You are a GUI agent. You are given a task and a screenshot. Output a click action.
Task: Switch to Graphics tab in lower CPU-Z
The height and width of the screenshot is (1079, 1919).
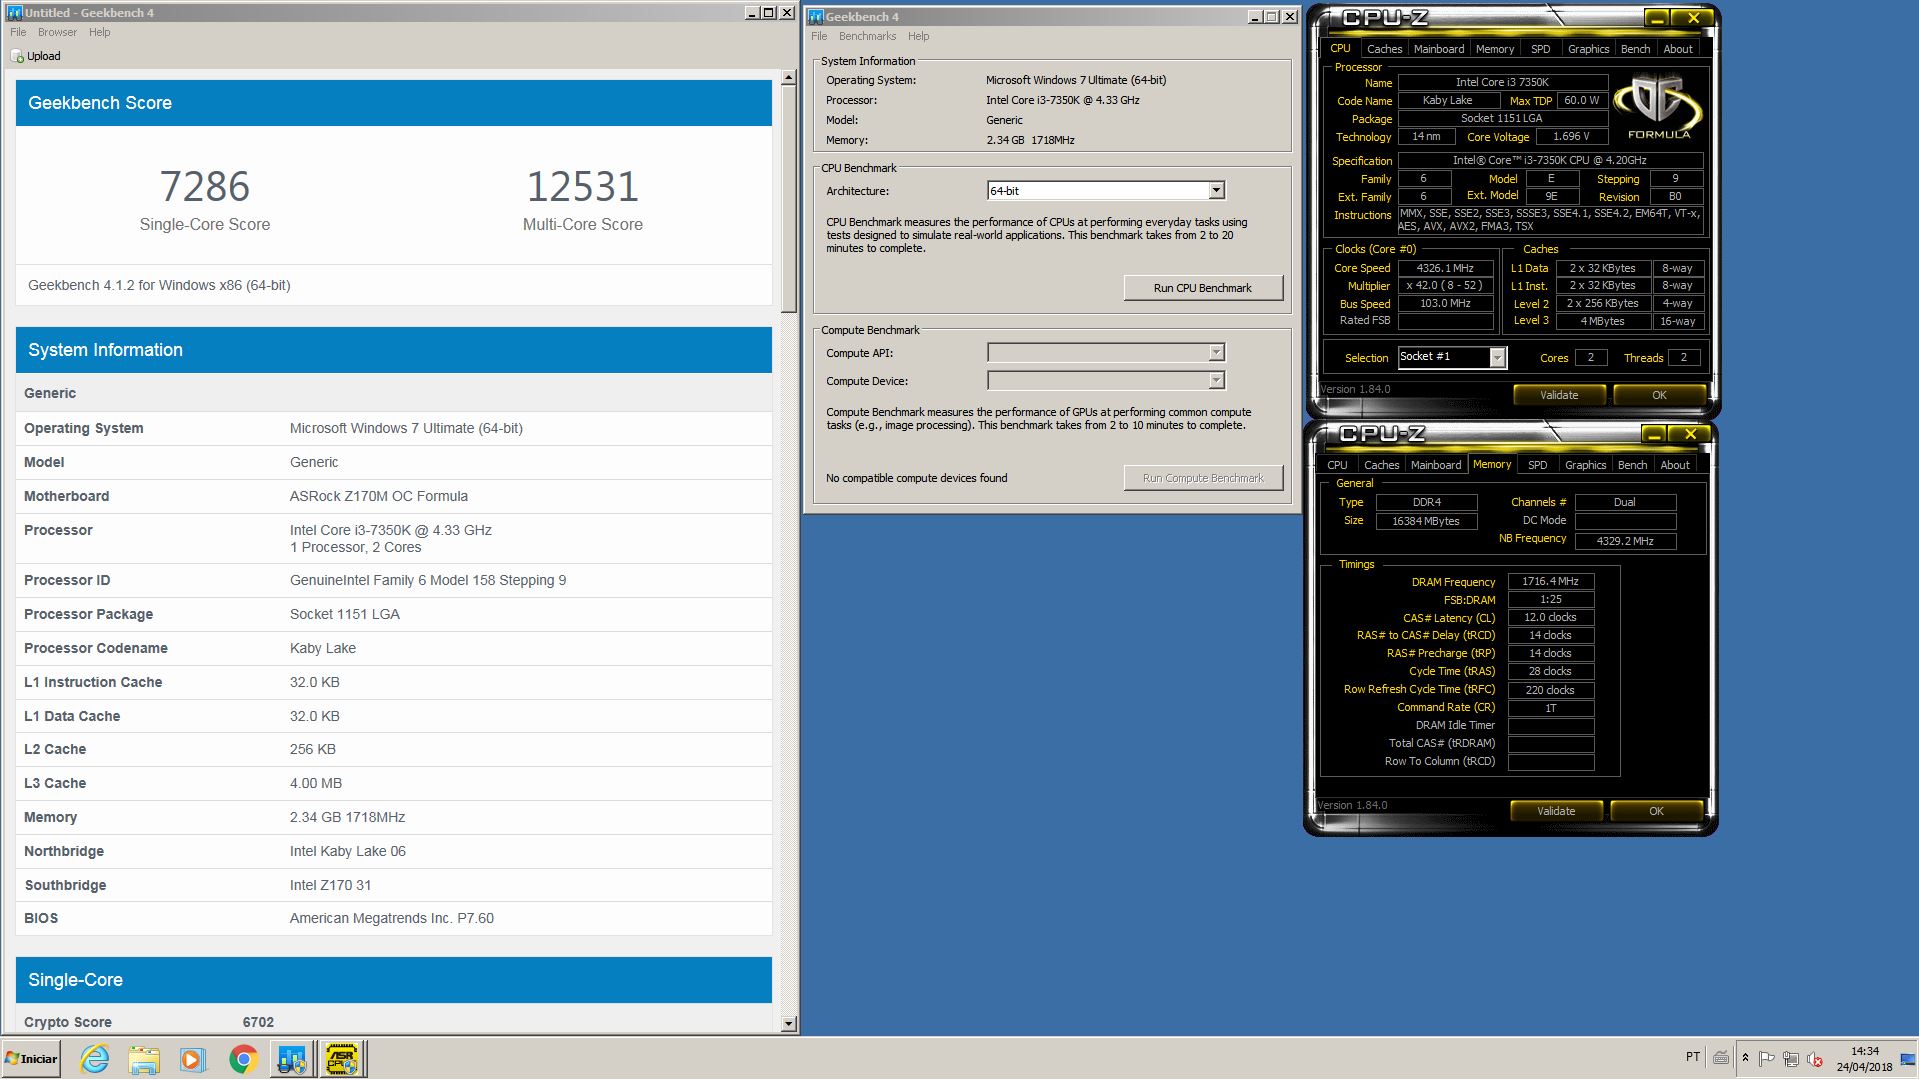(1585, 465)
